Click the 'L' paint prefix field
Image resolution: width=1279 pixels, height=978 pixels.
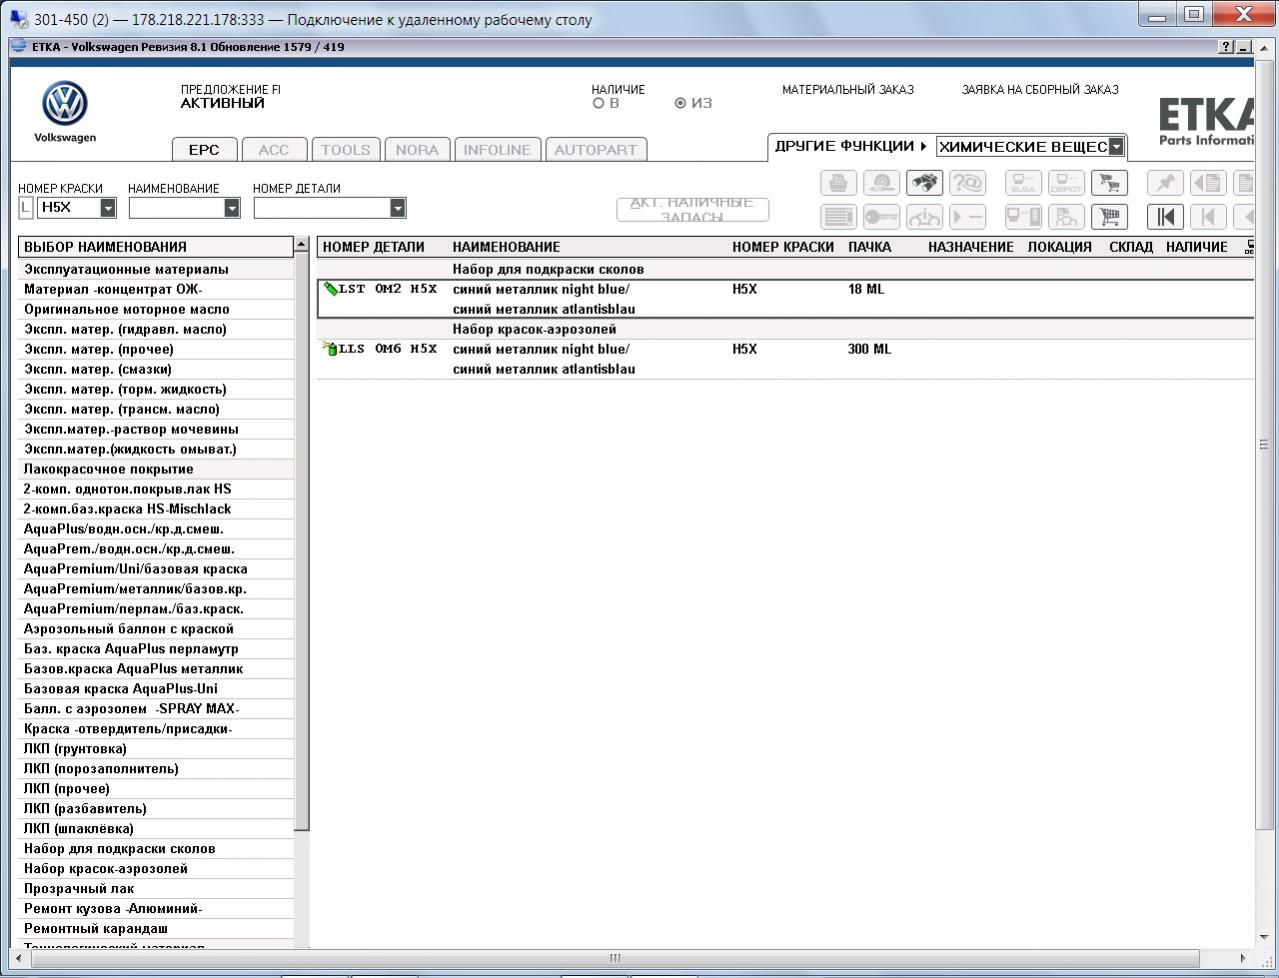tap(25, 208)
